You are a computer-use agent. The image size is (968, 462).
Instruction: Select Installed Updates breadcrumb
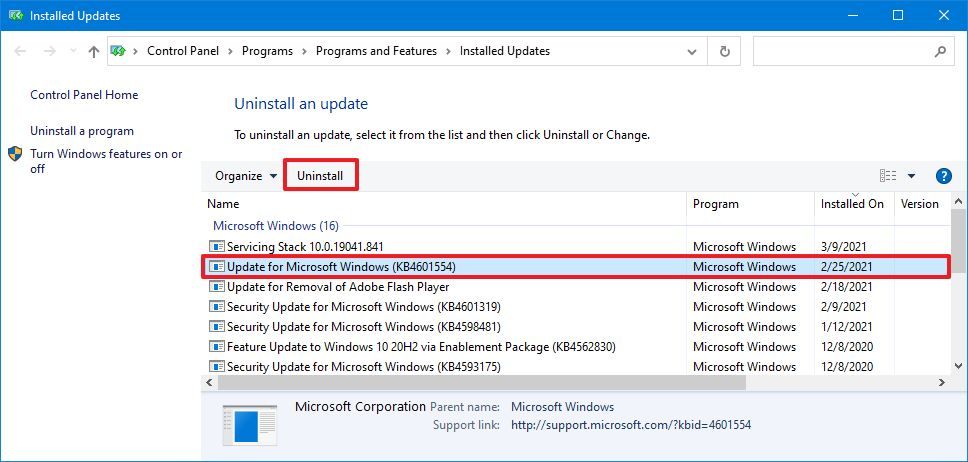coord(504,51)
